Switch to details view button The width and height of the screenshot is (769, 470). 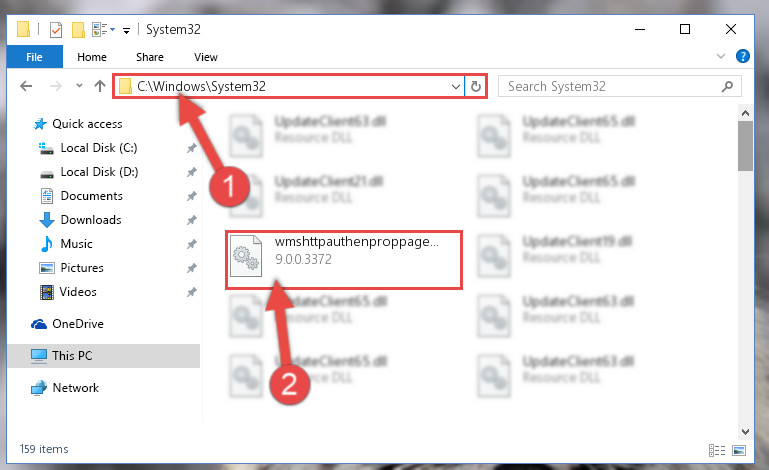(717, 450)
